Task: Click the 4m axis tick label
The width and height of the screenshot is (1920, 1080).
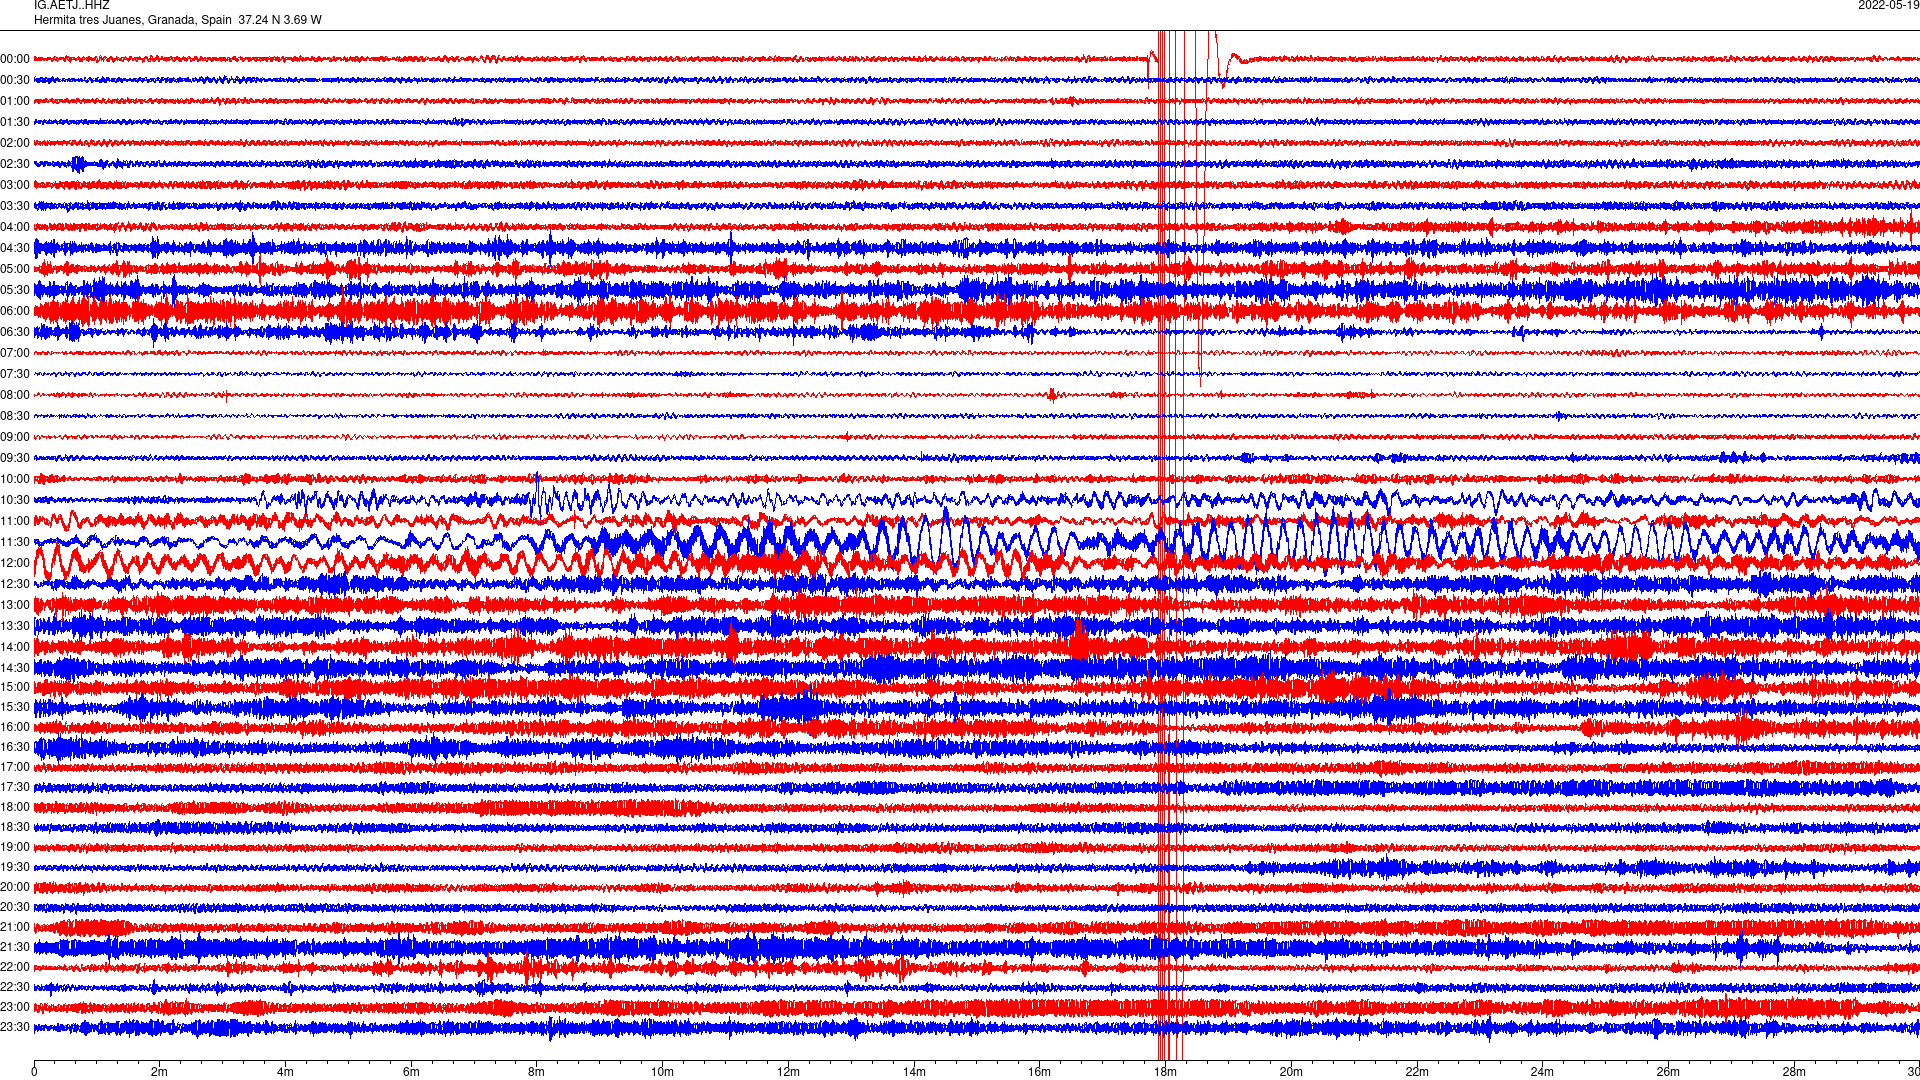Action: pos(285,1072)
